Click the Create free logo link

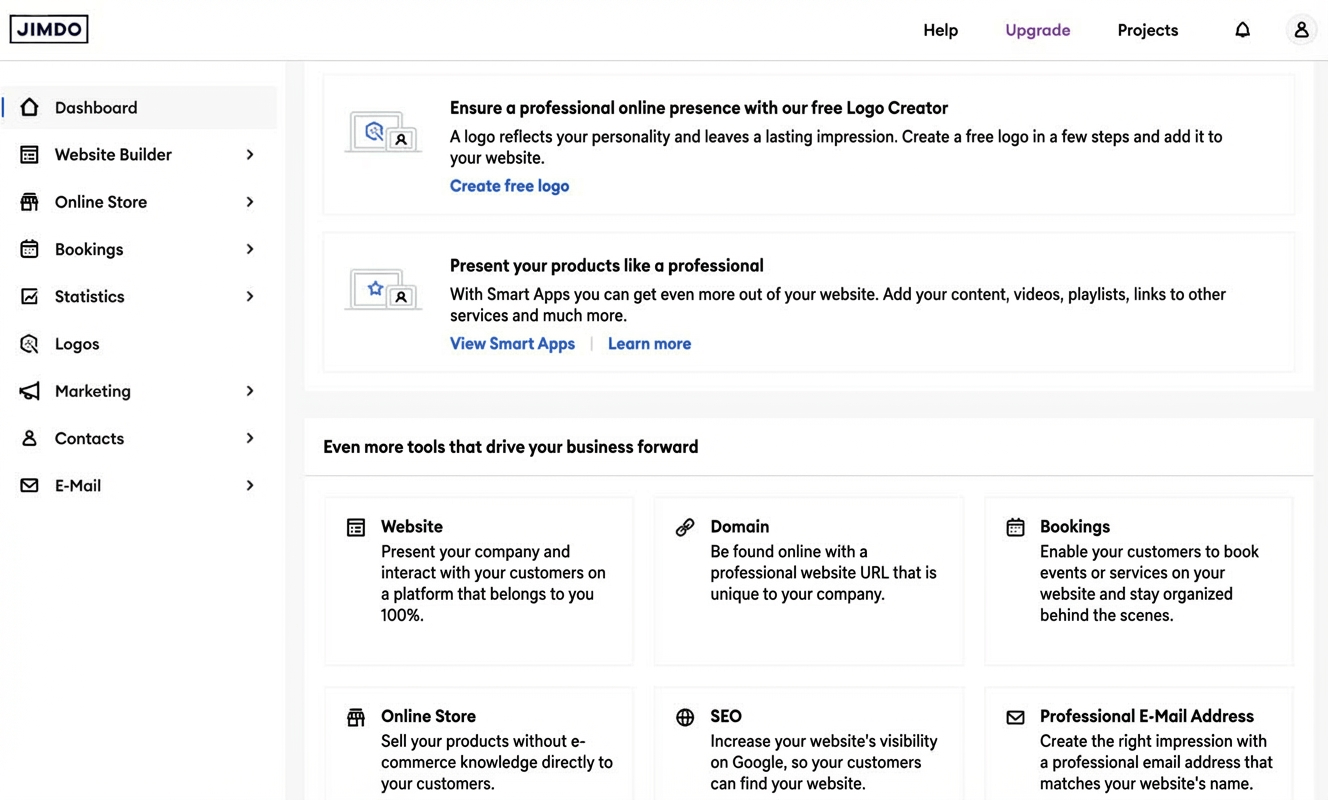509,186
